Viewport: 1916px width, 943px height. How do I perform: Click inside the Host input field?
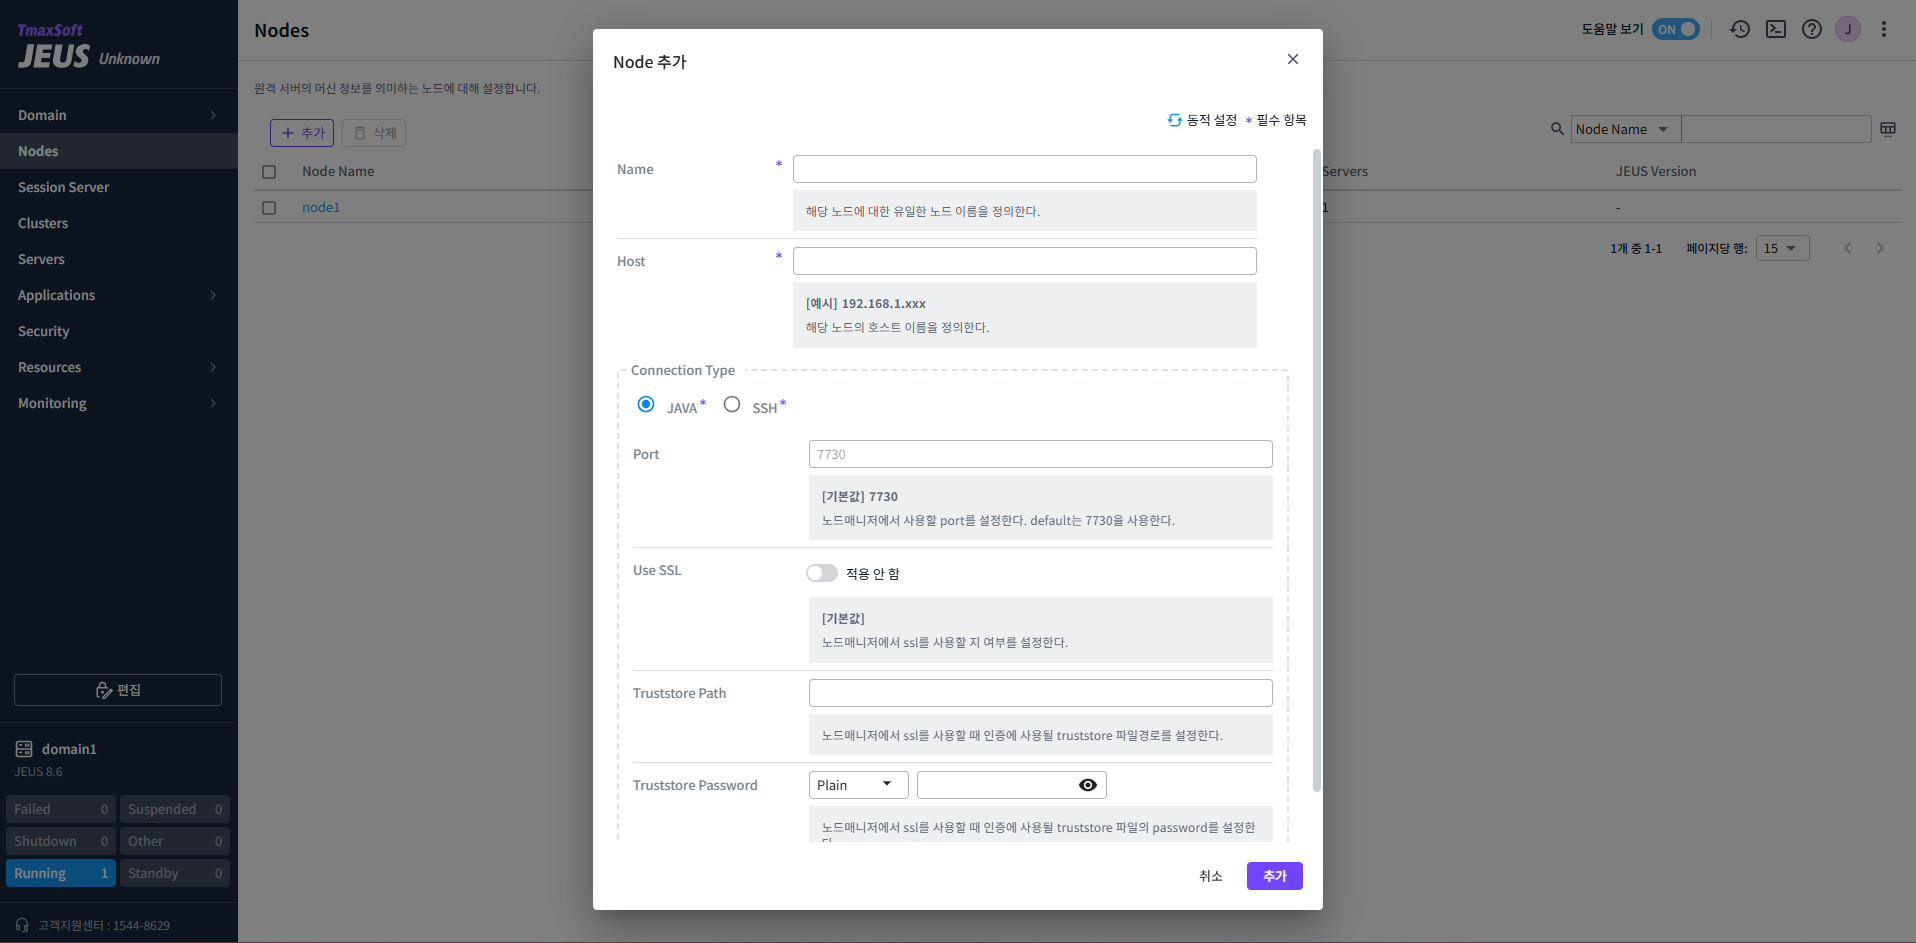(x=1023, y=260)
